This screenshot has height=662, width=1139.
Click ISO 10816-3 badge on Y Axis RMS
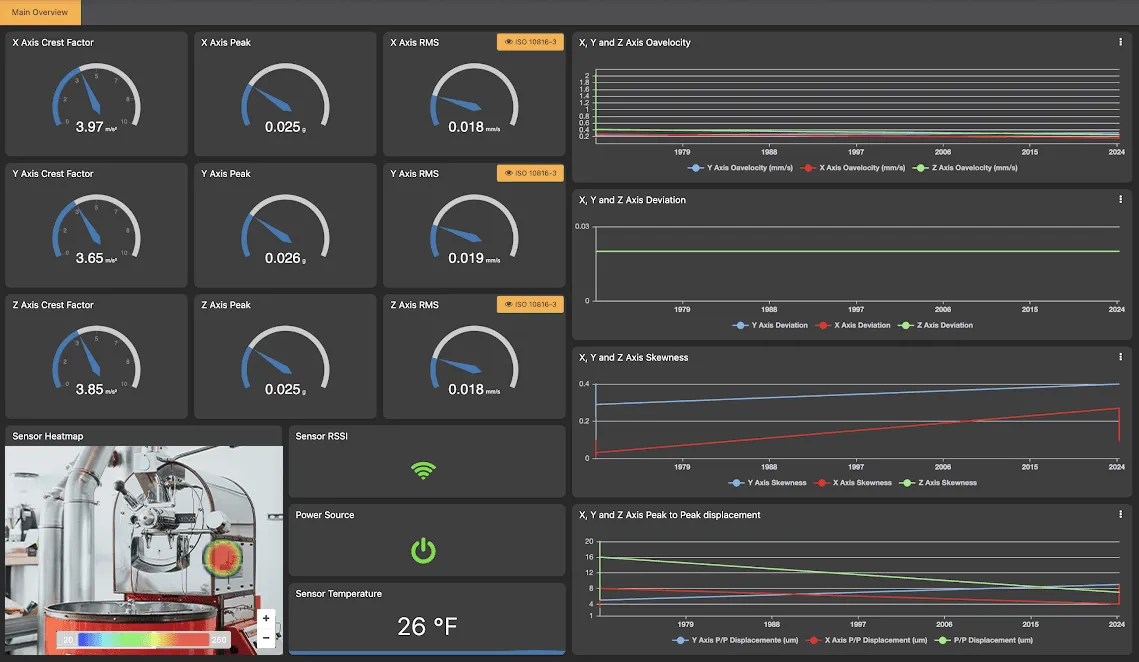coord(530,173)
